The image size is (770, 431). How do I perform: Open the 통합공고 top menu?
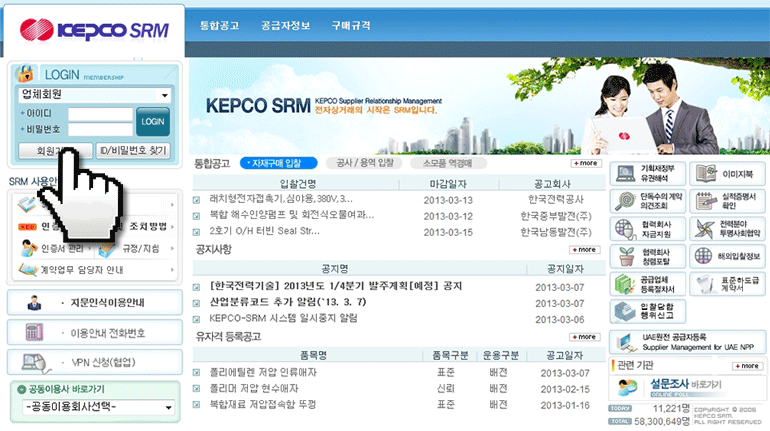tap(219, 26)
